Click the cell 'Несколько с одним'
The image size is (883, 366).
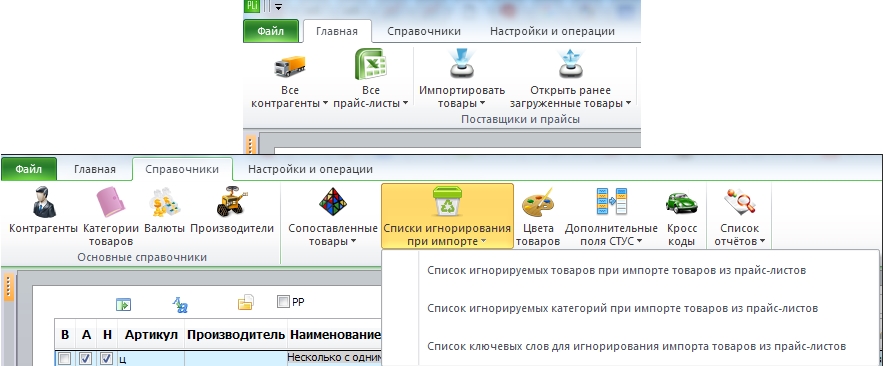tap(335, 357)
